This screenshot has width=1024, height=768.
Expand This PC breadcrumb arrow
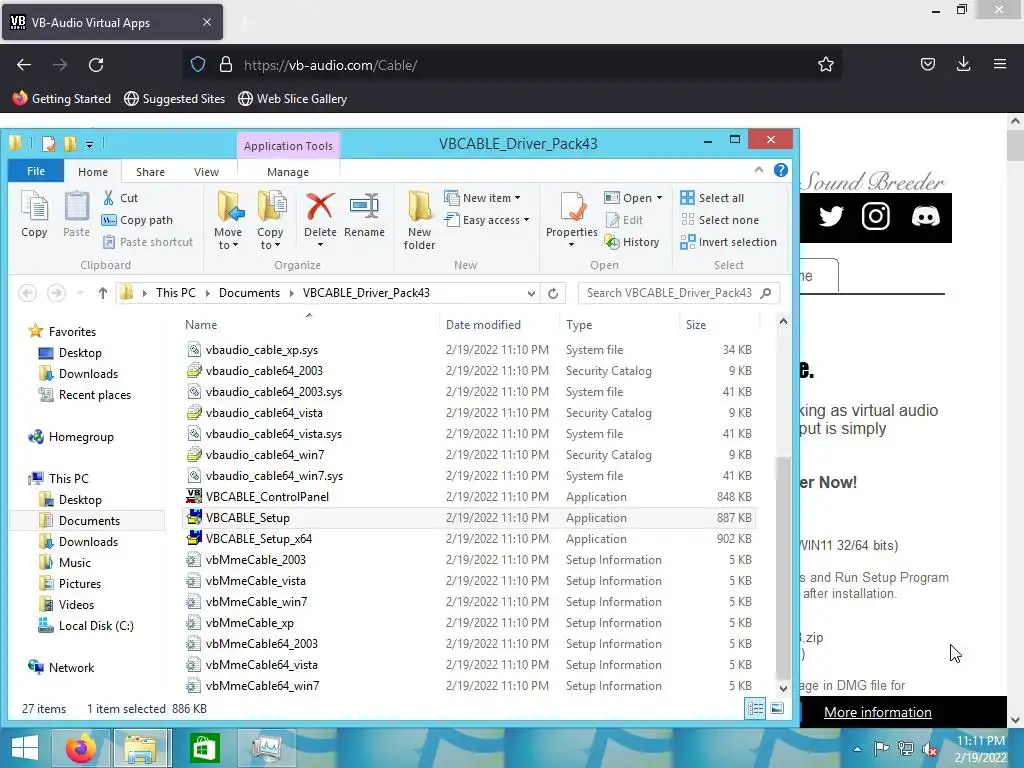(208, 293)
